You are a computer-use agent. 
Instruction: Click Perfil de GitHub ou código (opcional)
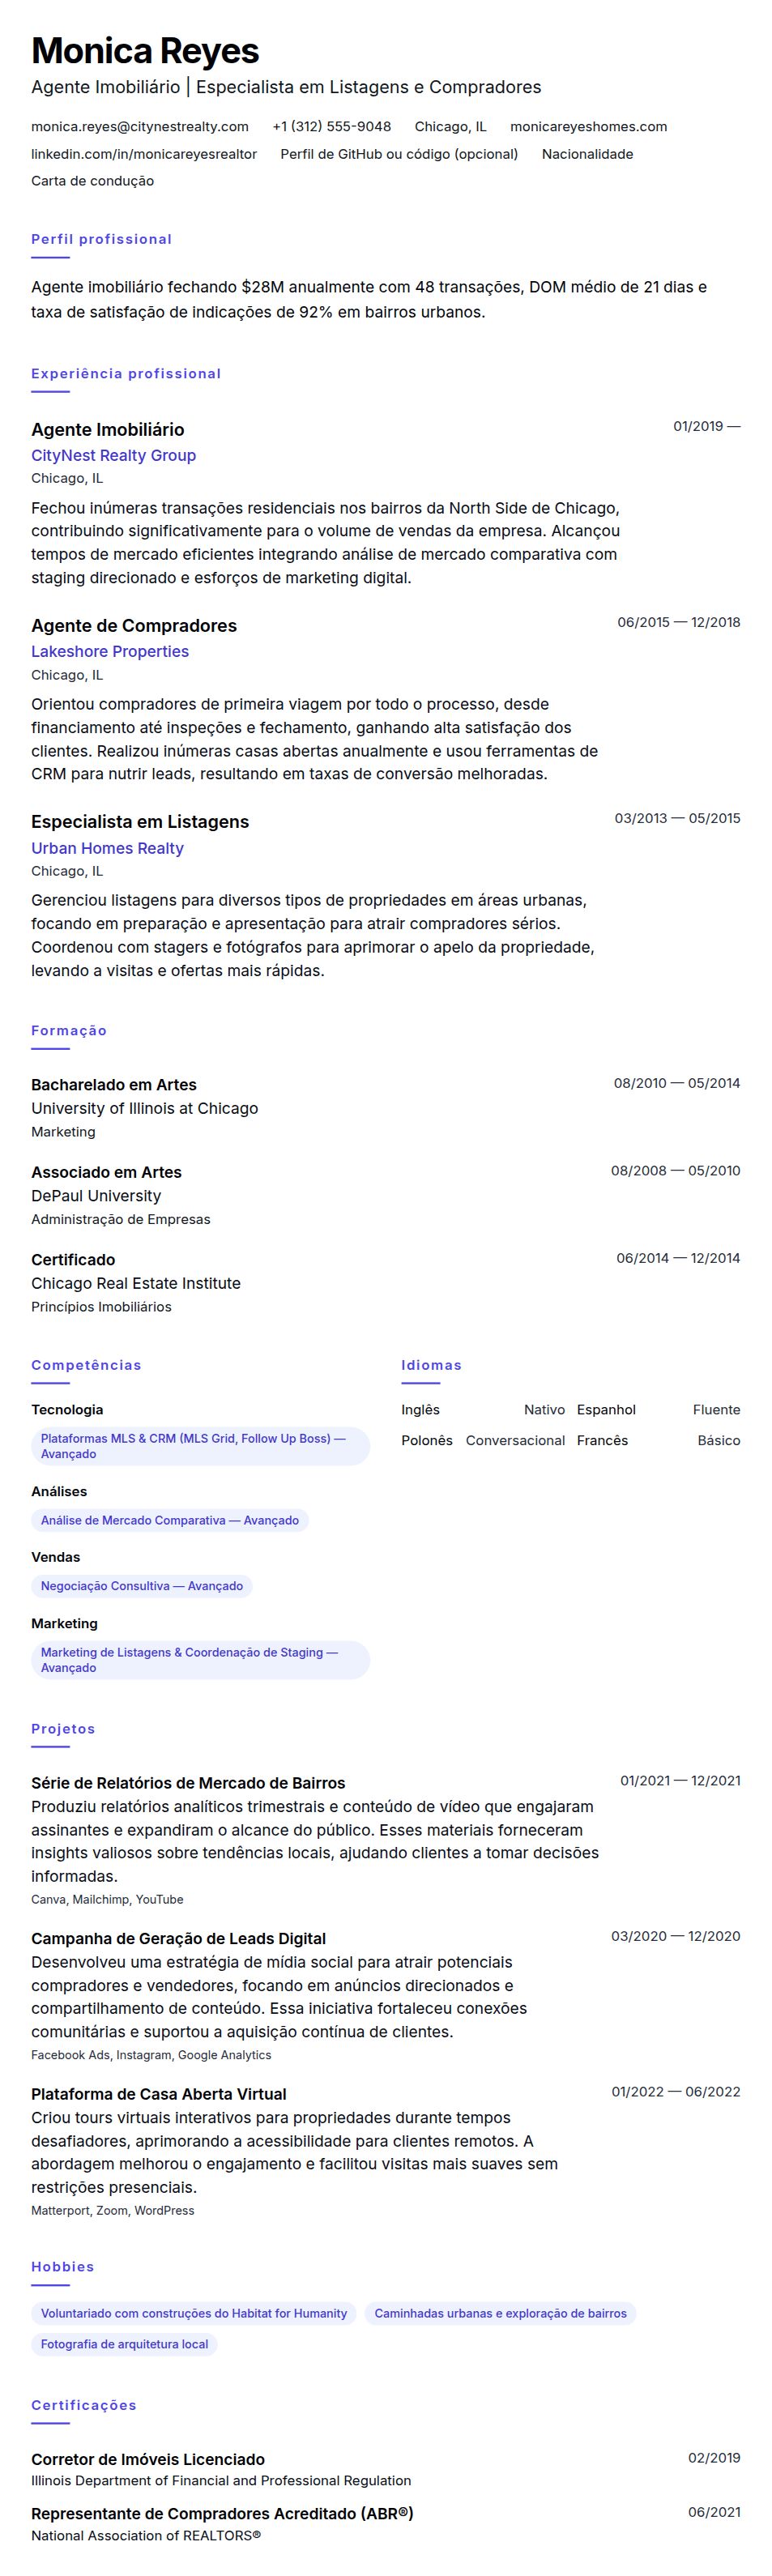tap(399, 154)
